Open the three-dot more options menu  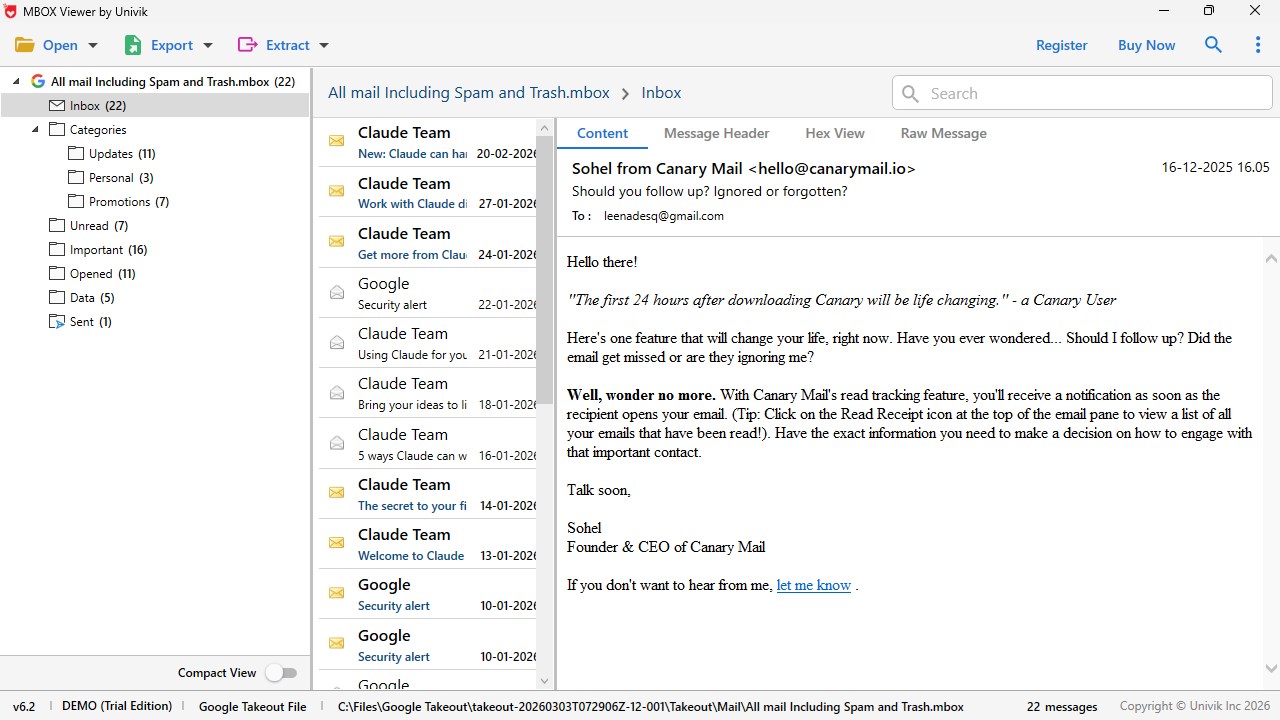[1258, 45]
